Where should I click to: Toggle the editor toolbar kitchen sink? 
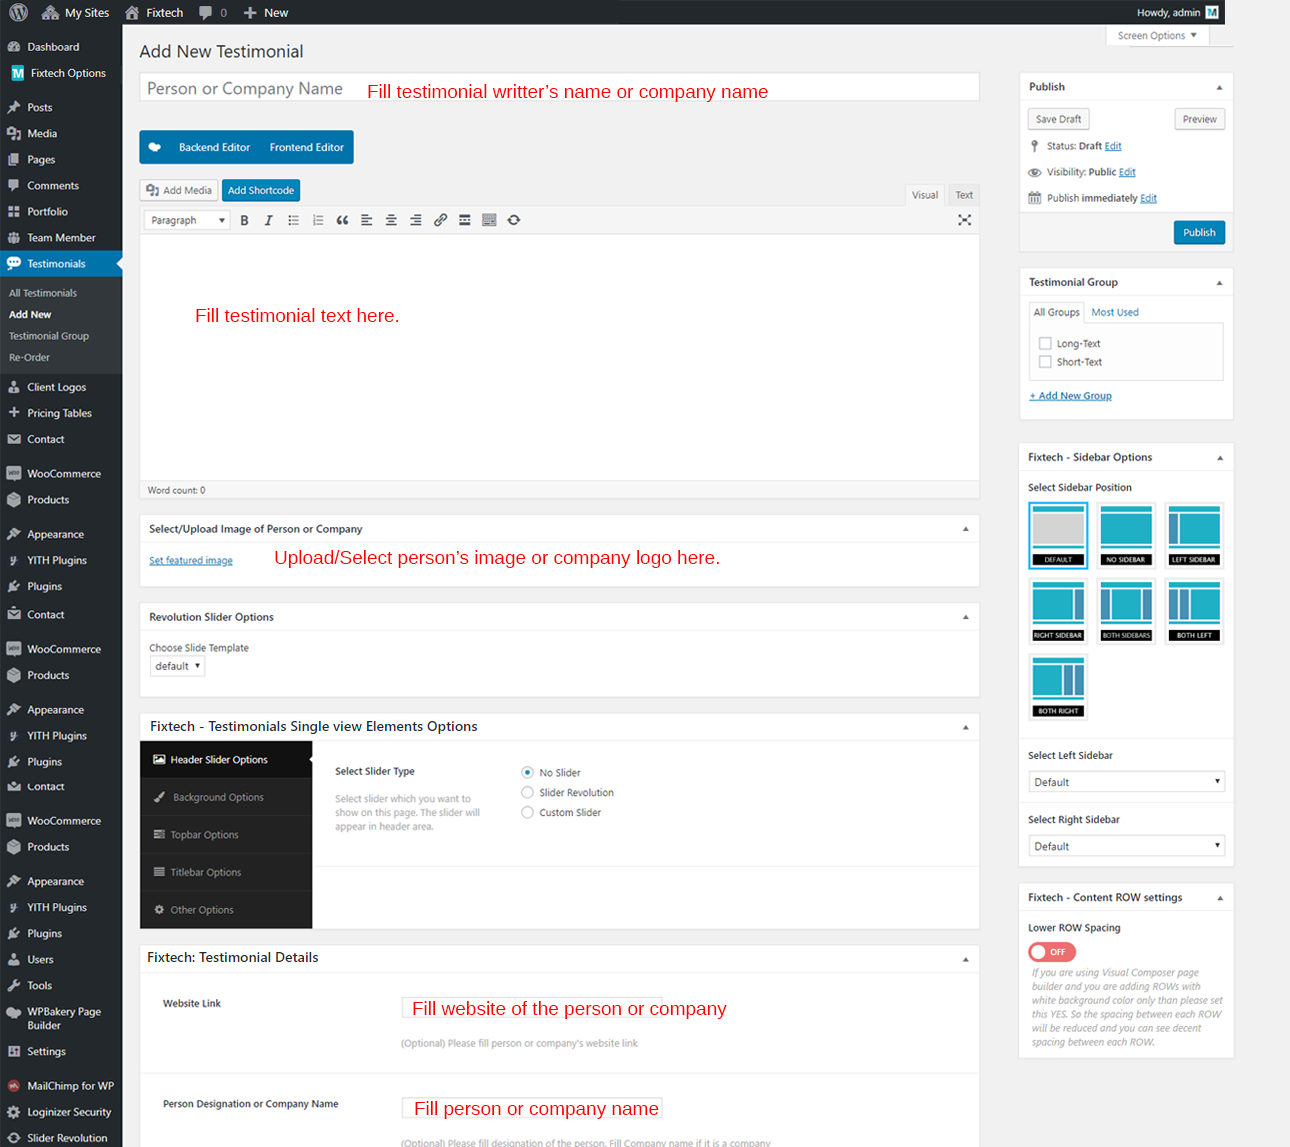(489, 220)
